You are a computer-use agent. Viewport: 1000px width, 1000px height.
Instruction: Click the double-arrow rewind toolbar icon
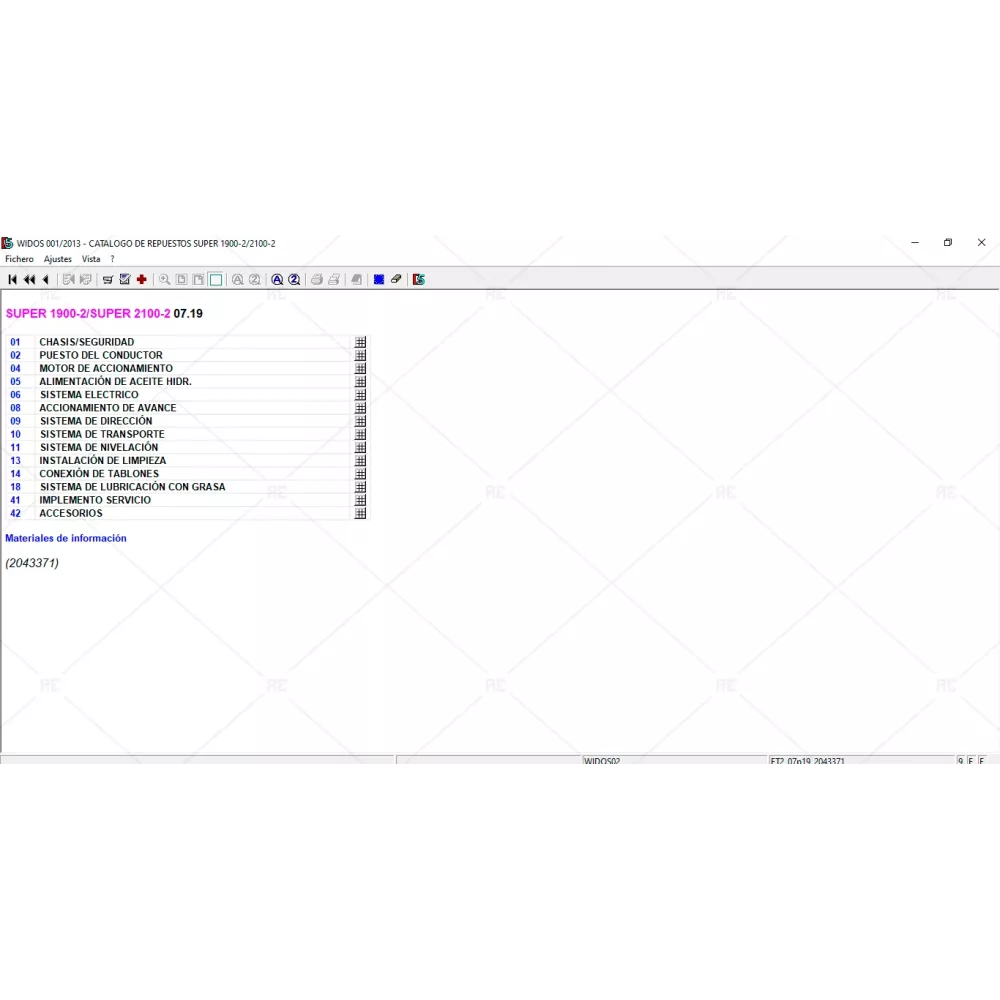tap(29, 280)
